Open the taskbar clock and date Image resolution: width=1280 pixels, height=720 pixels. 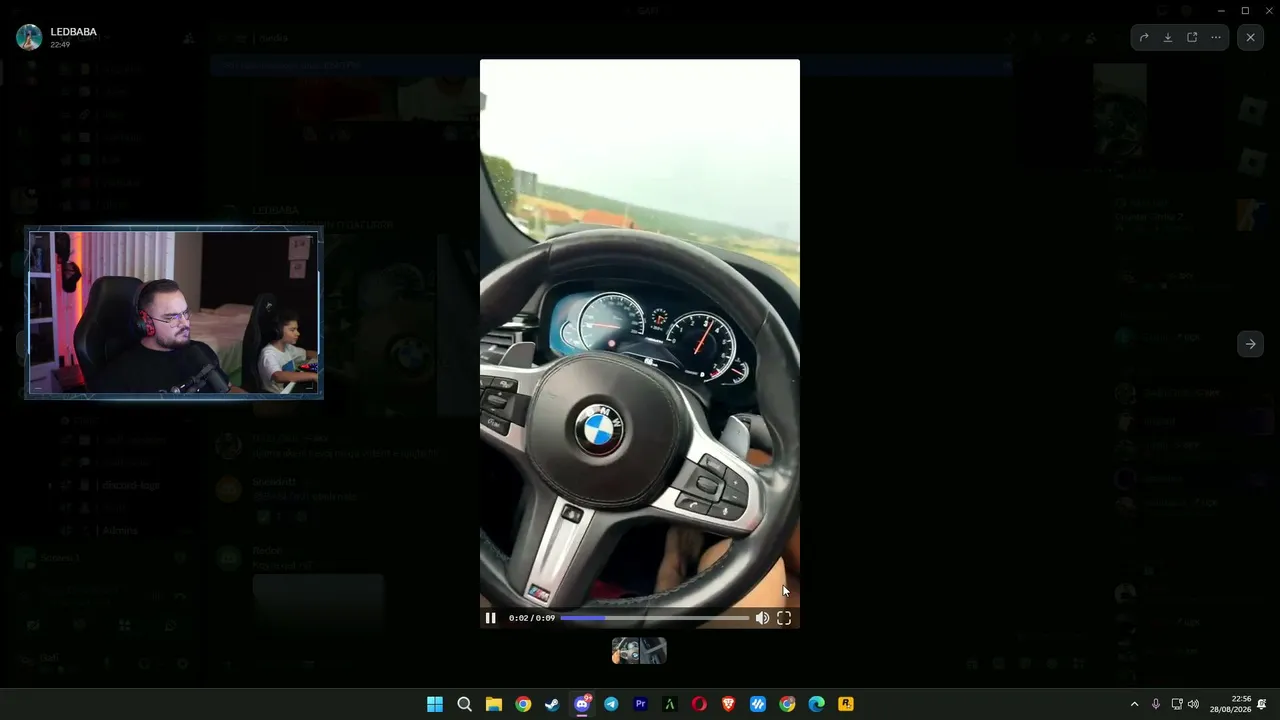tap(1231, 704)
